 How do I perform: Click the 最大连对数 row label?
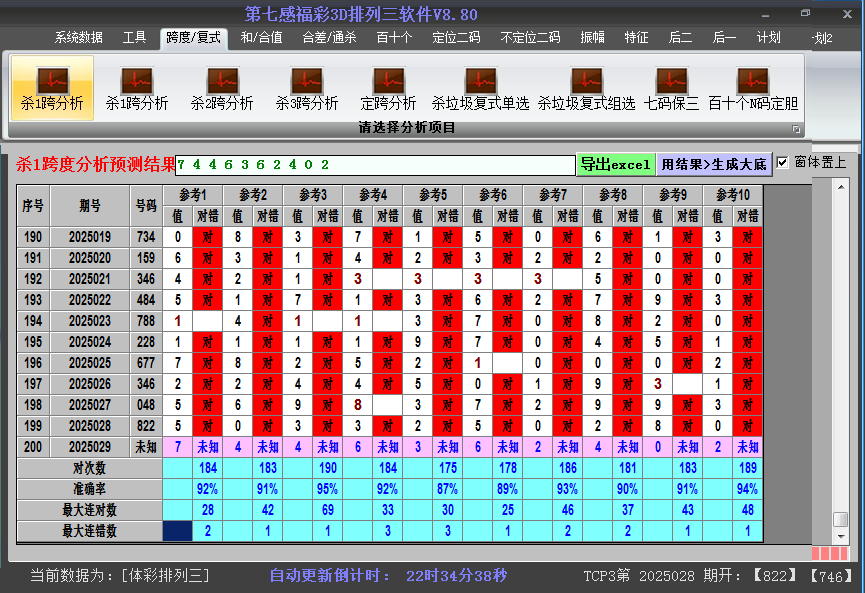pos(90,510)
